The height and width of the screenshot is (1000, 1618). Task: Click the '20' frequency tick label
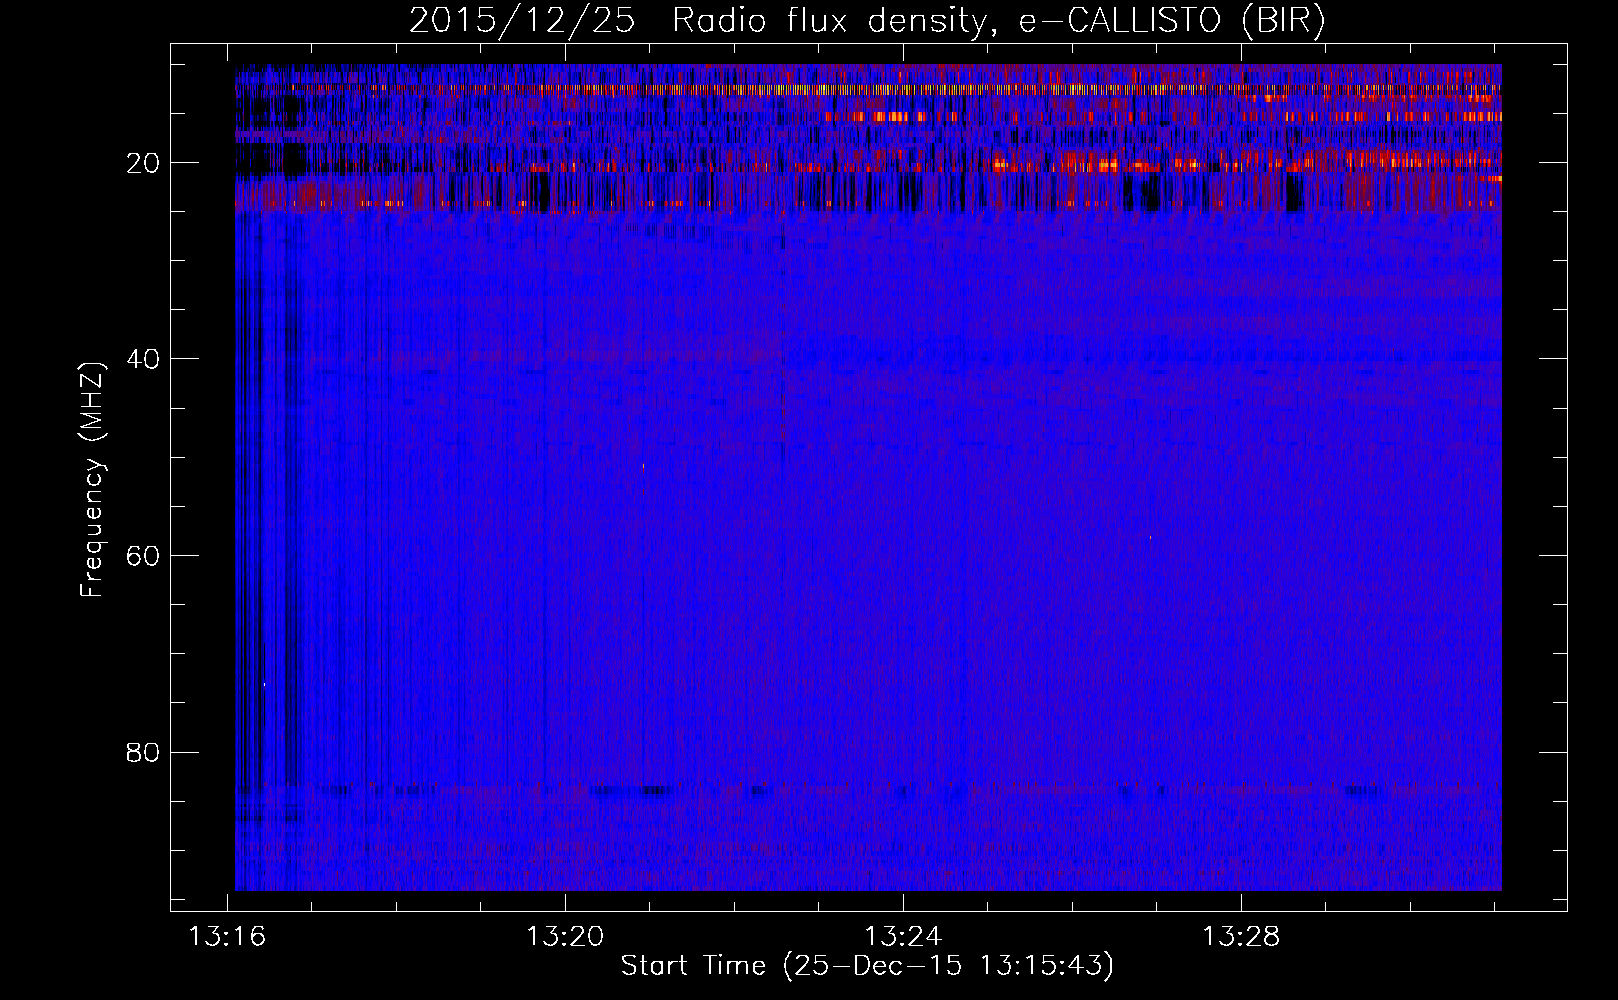(144, 163)
